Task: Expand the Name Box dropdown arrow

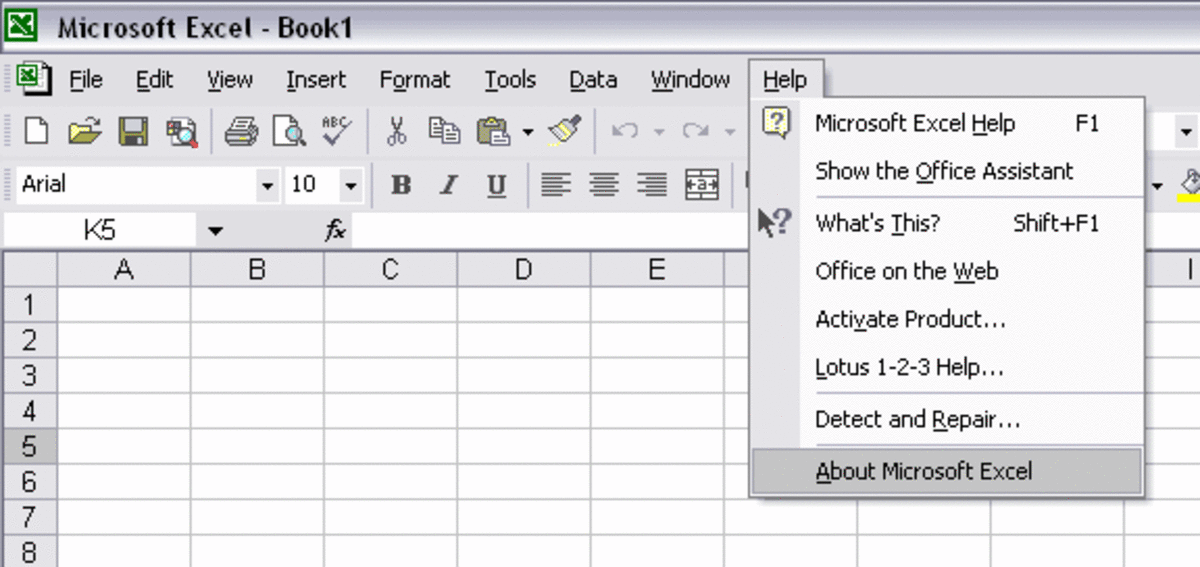Action: tap(215, 232)
